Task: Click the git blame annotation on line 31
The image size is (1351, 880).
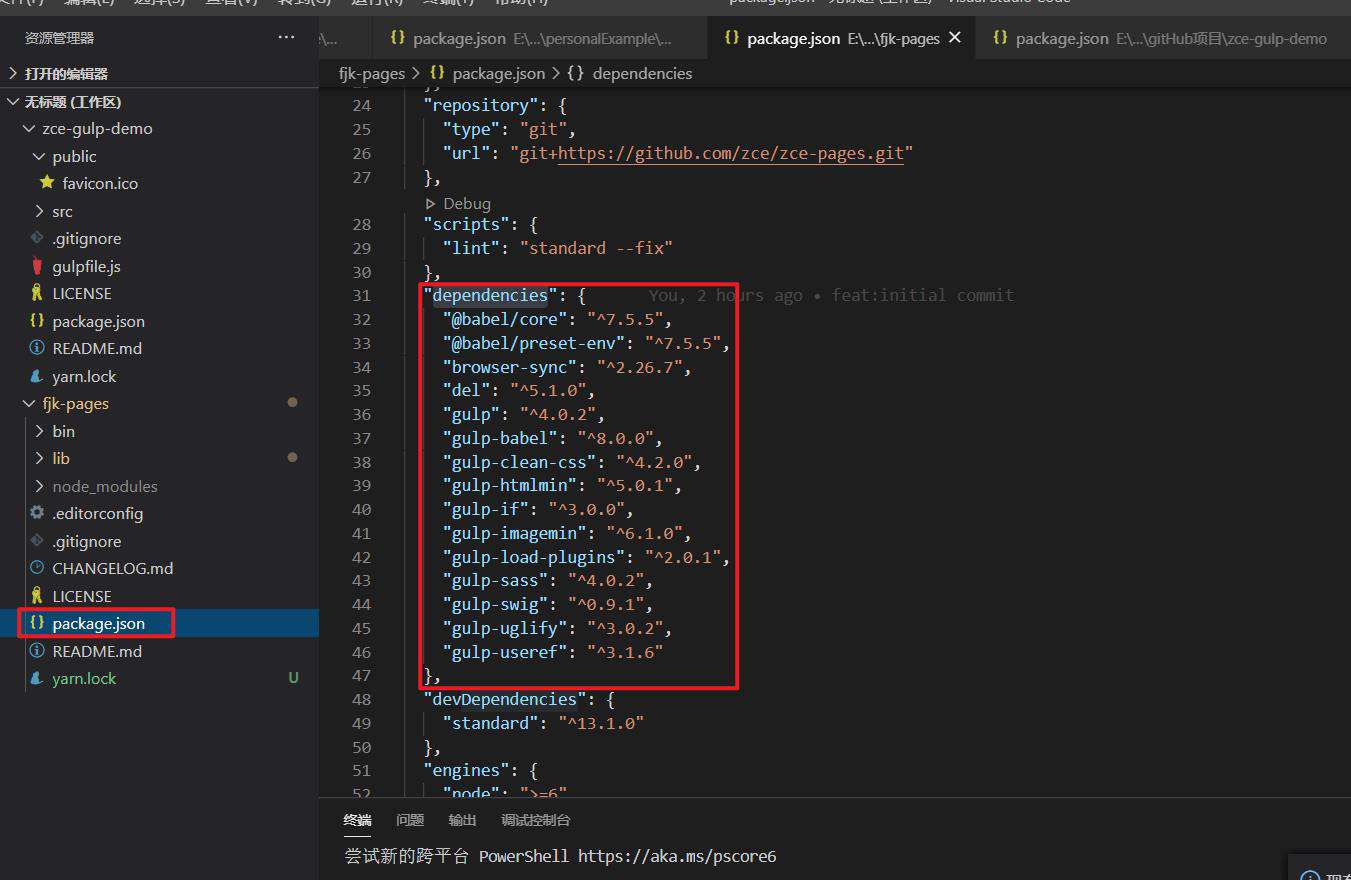Action: point(831,296)
